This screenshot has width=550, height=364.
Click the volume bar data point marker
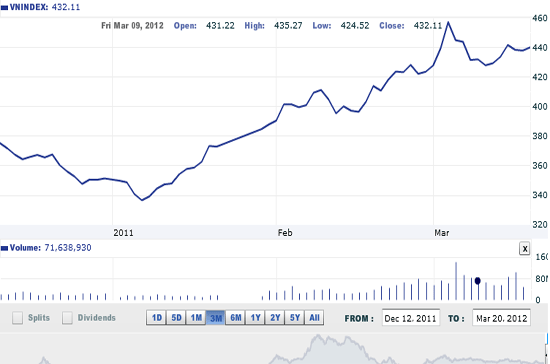click(477, 281)
